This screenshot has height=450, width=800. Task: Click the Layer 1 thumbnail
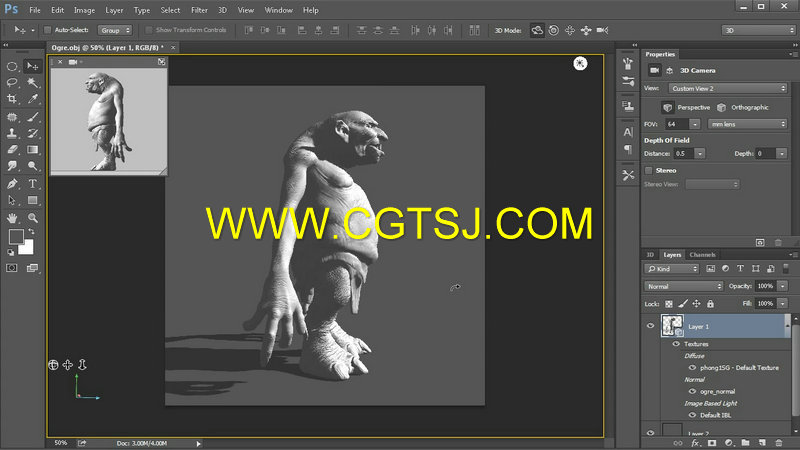click(x=672, y=326)
